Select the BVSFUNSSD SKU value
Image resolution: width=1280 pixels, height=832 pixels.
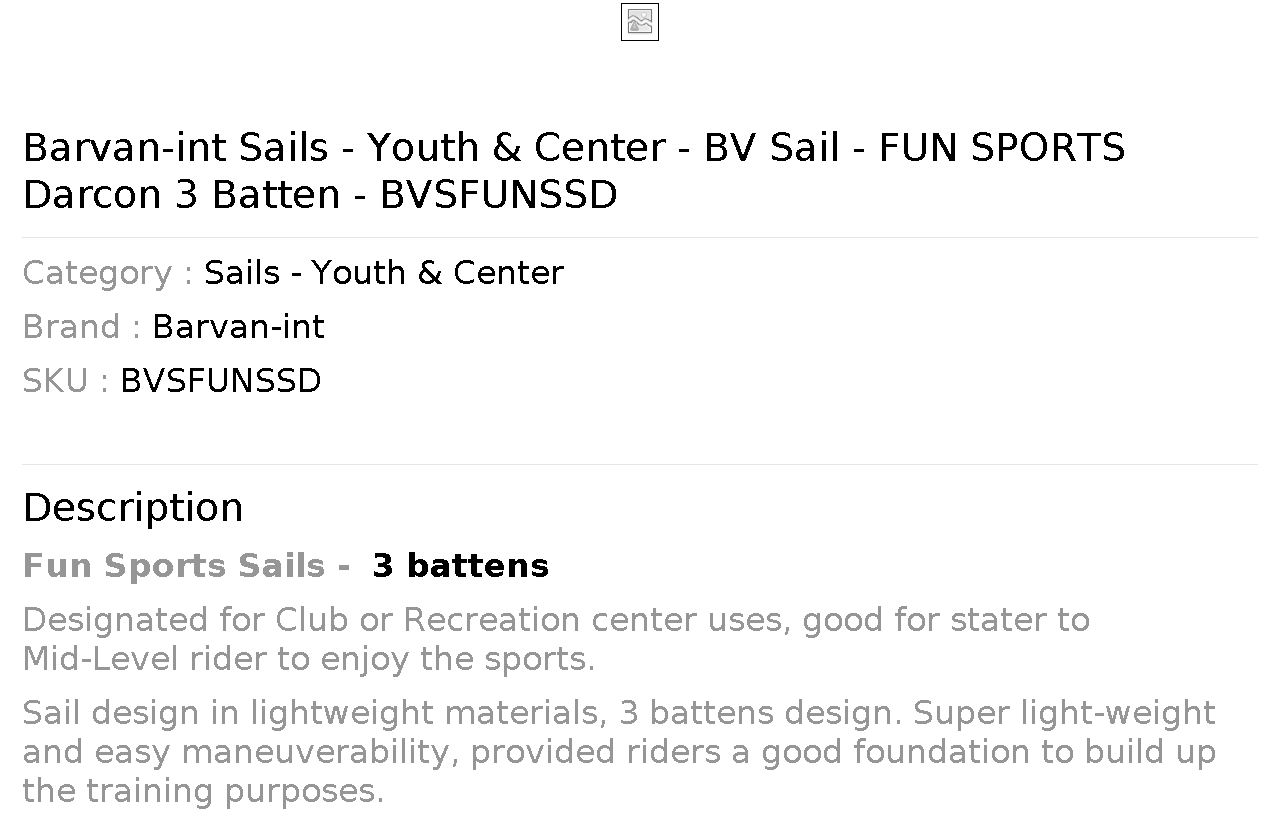coord(221,381)
